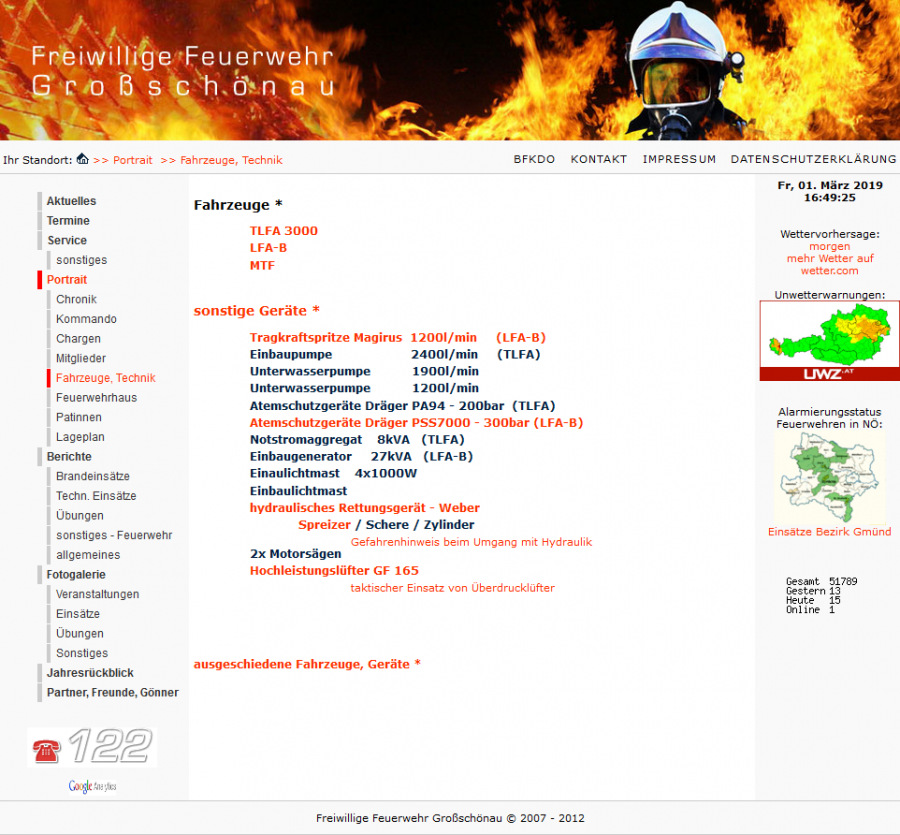Open Berichte in the sidebar
This screenshot has width=900, height=835.
pos(69,457)
